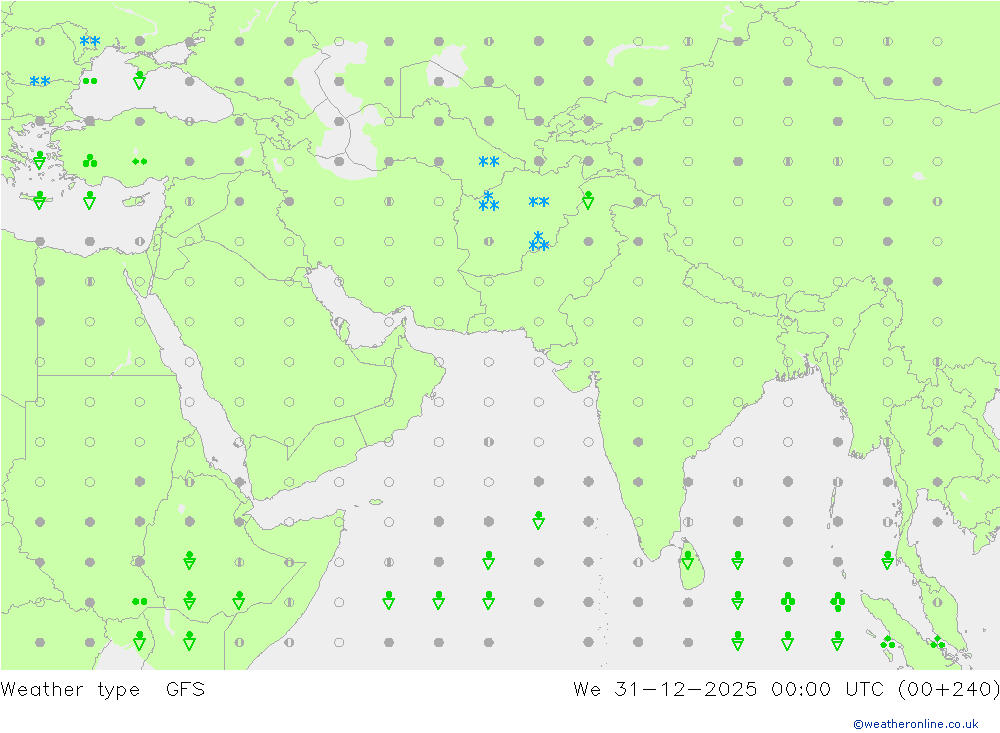Screen dimensions: 1000x733
Task: Click the shower symbol over the Crimea peninsula
Action: pos(139,80)
